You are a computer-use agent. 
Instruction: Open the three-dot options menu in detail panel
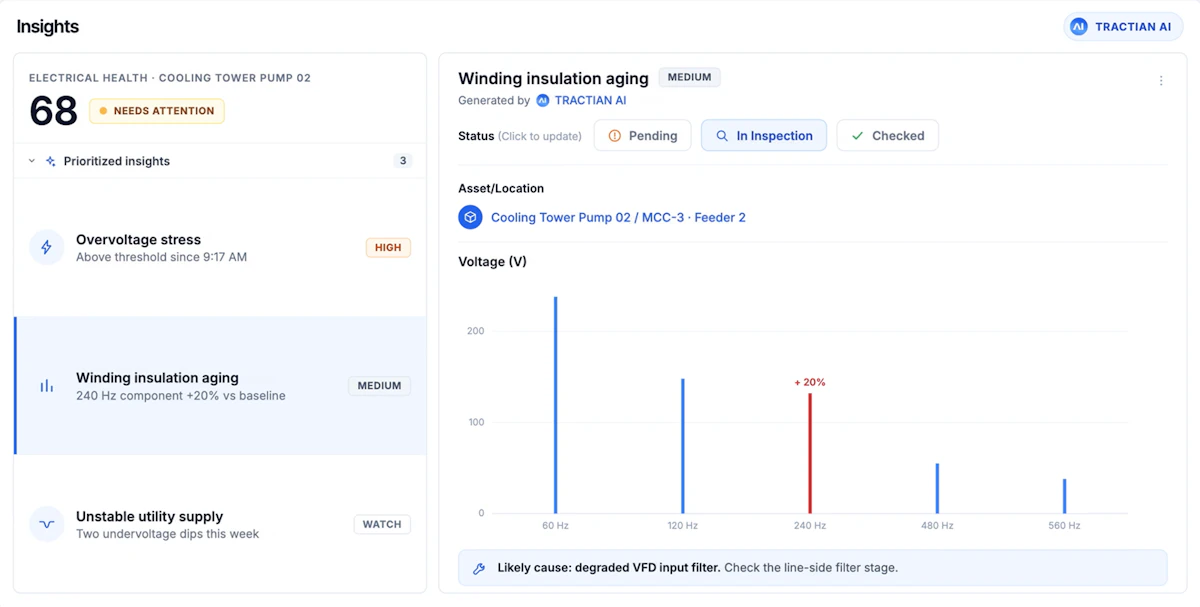1161,81
